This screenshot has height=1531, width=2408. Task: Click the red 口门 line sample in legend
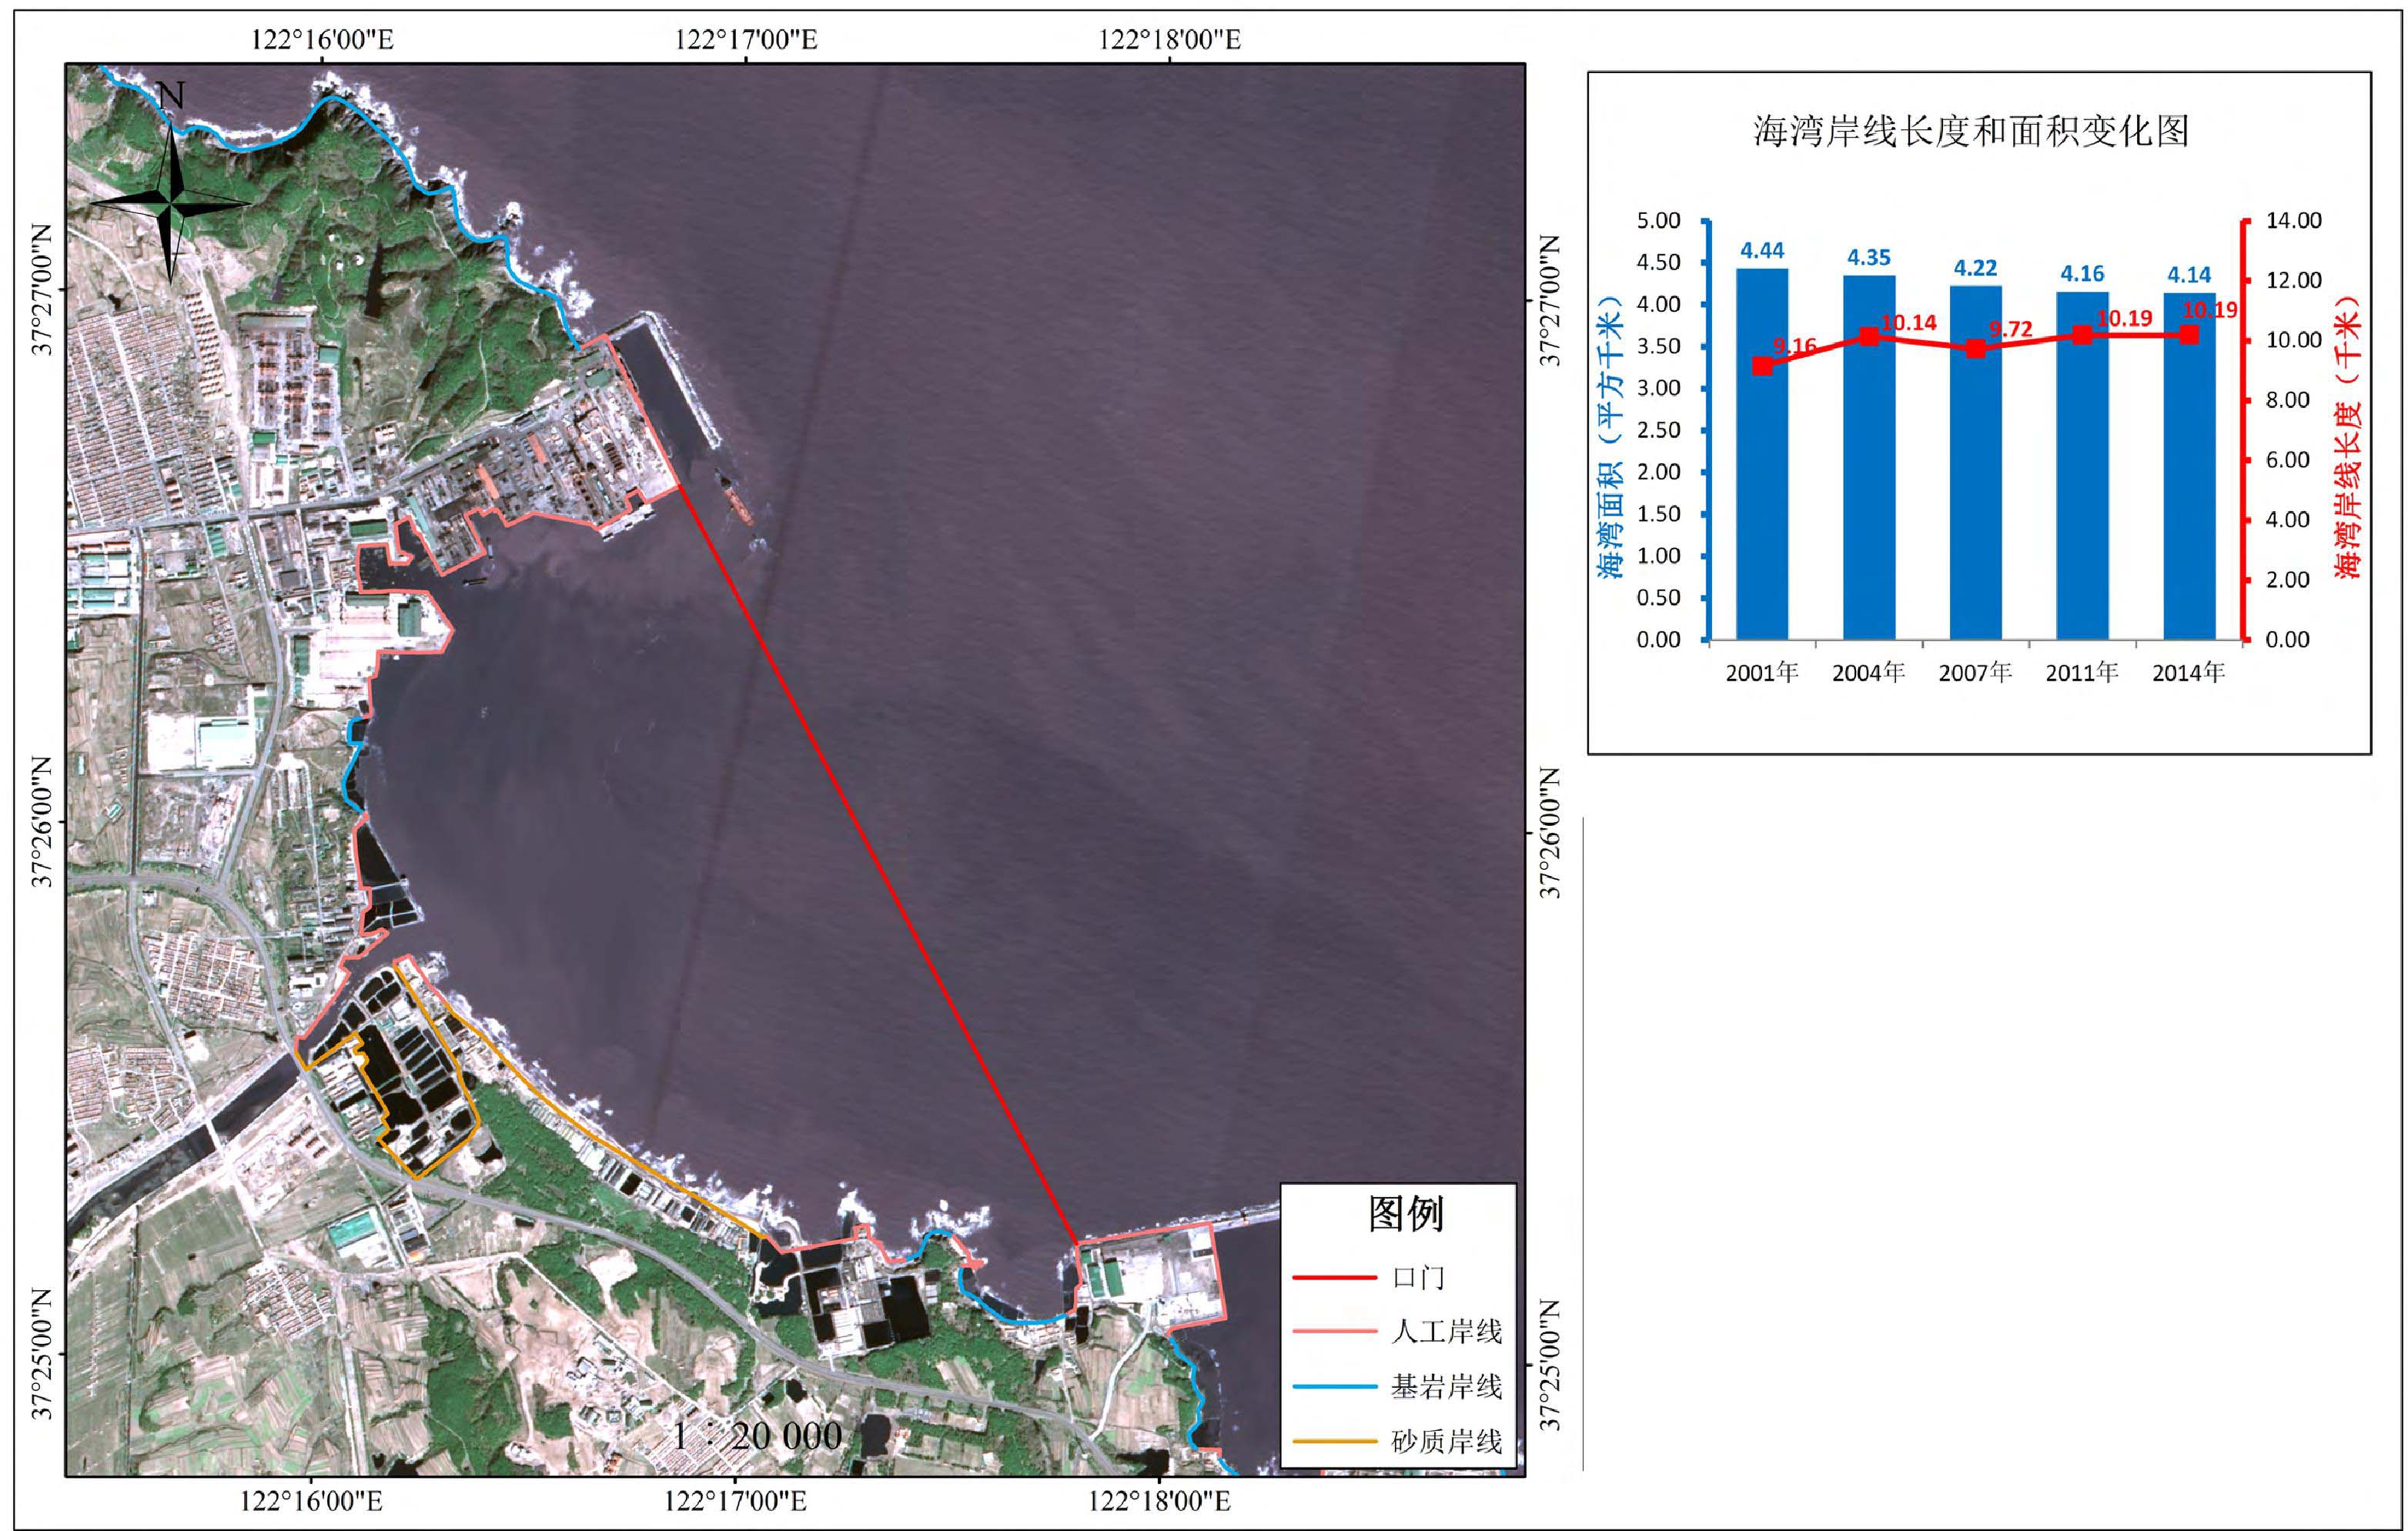tap(1334, 1277)
